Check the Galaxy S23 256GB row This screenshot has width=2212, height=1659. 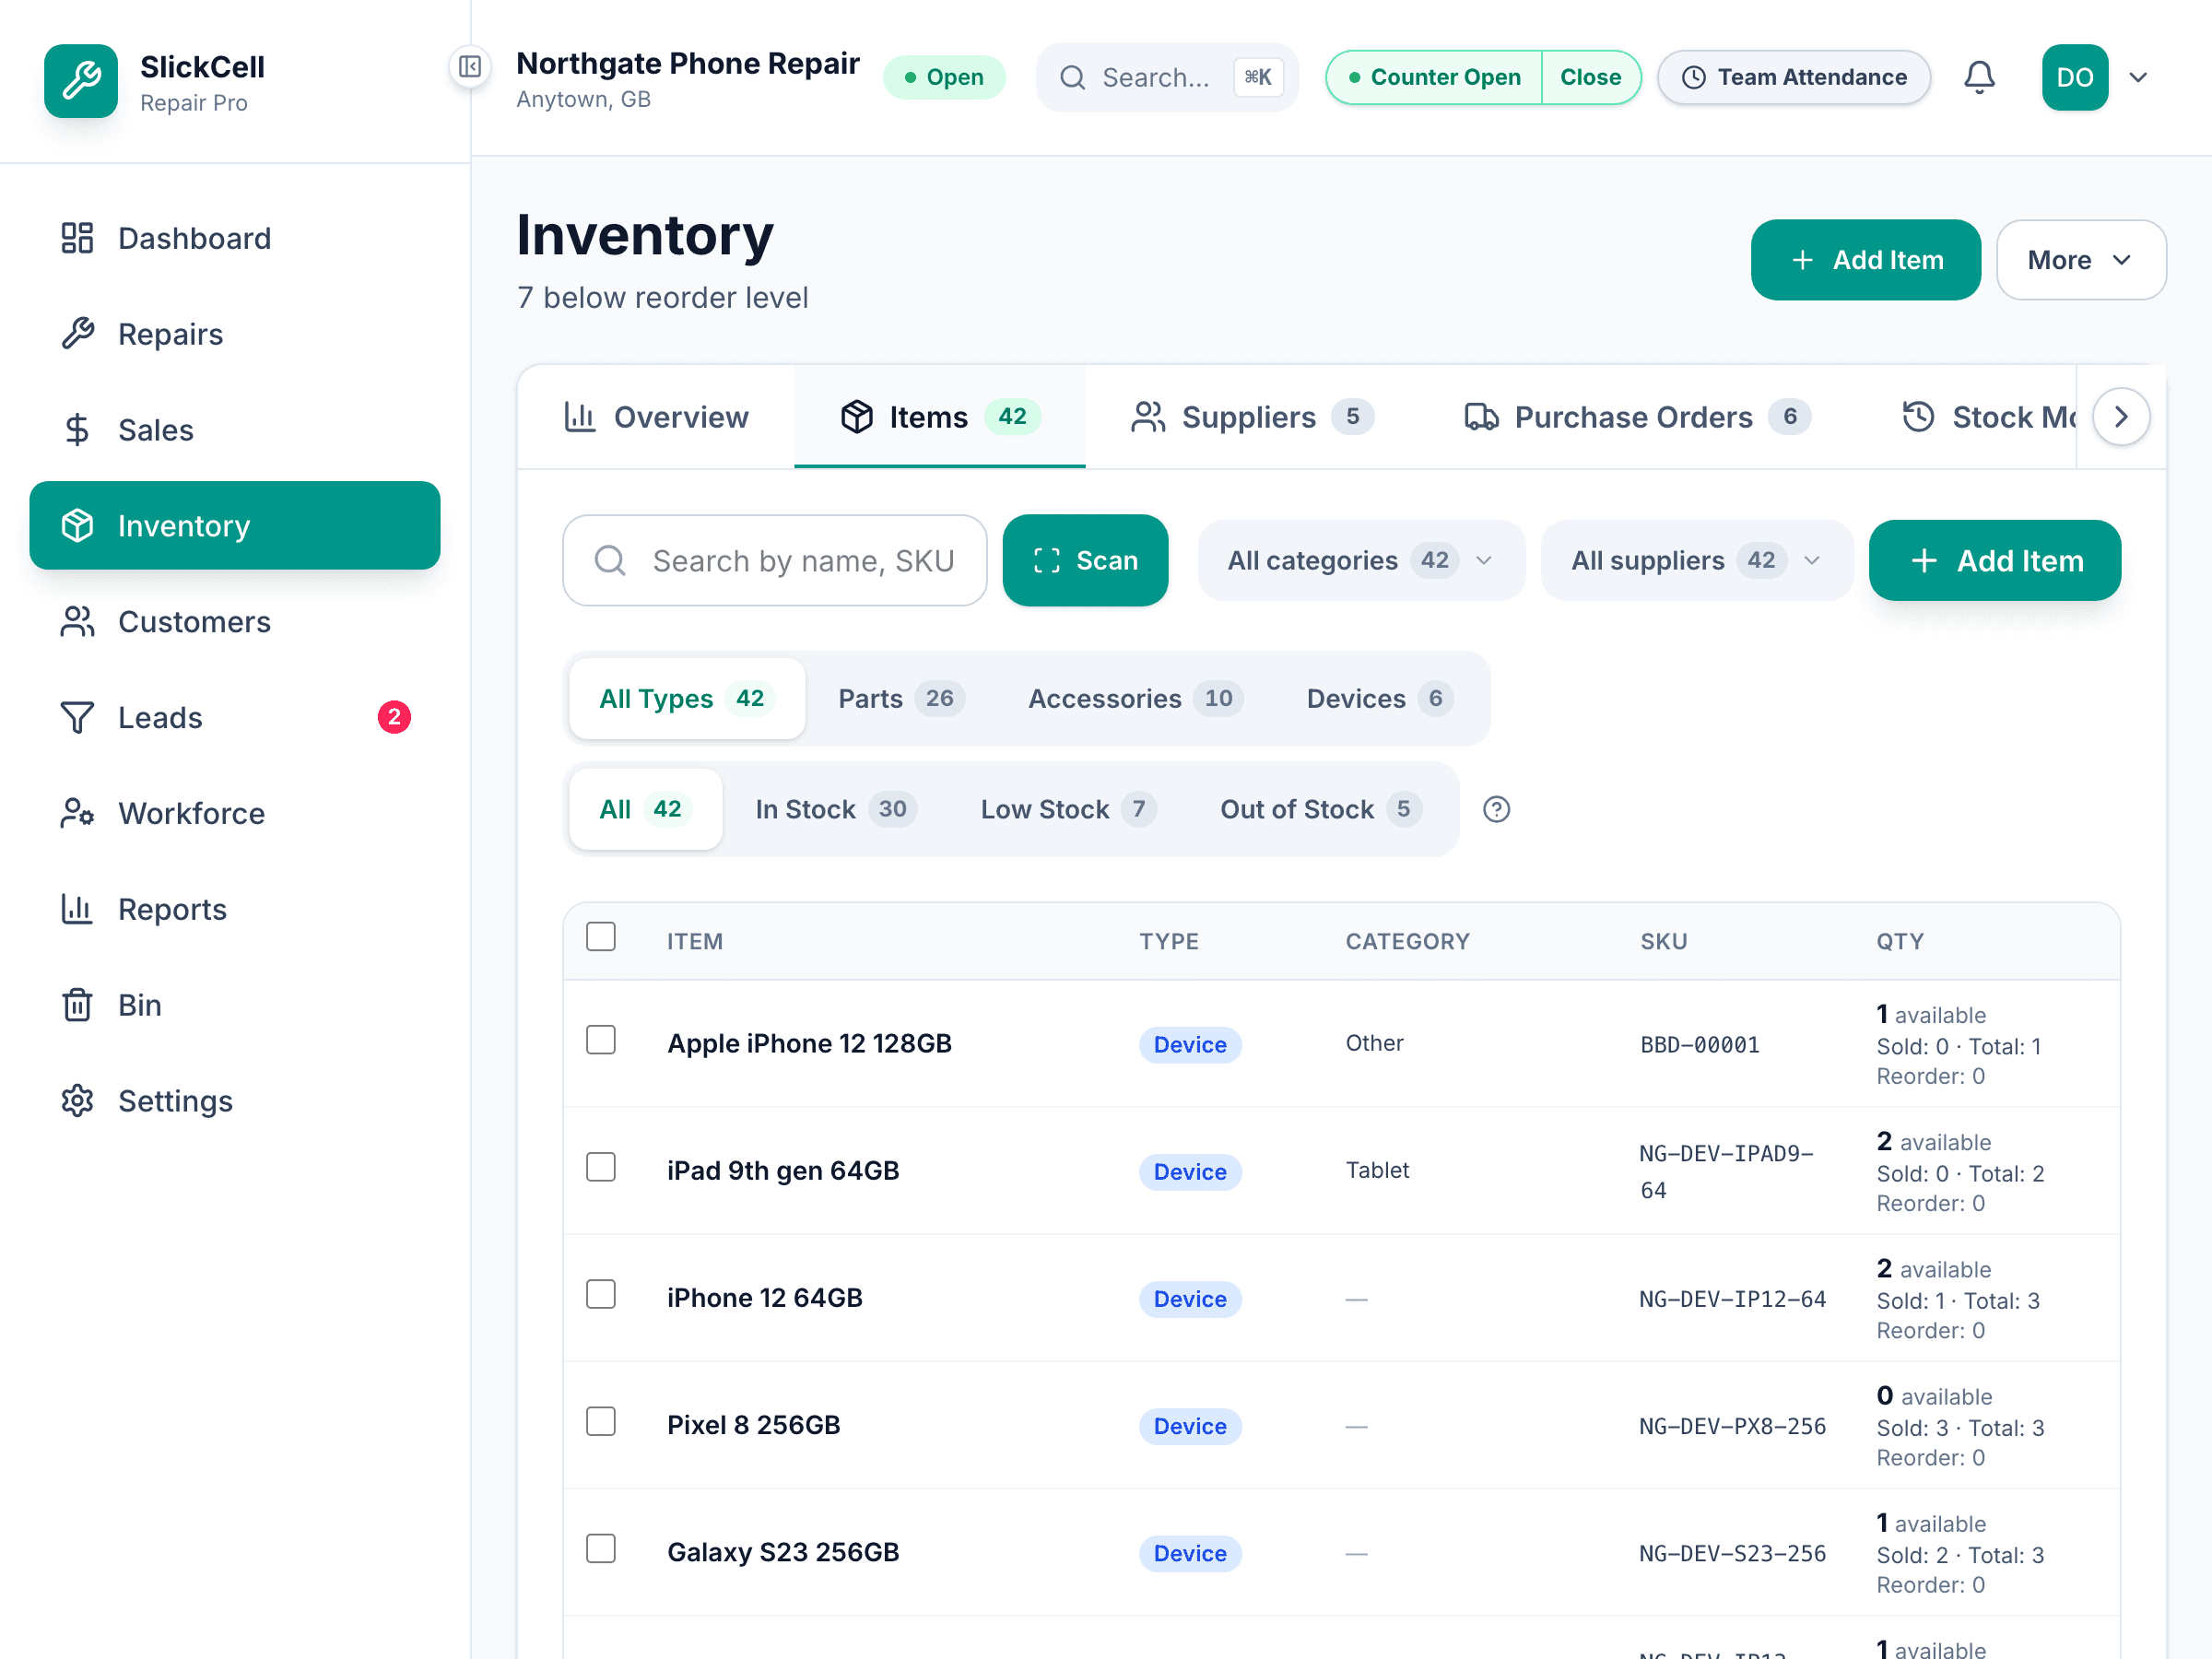click(601, 1548)
